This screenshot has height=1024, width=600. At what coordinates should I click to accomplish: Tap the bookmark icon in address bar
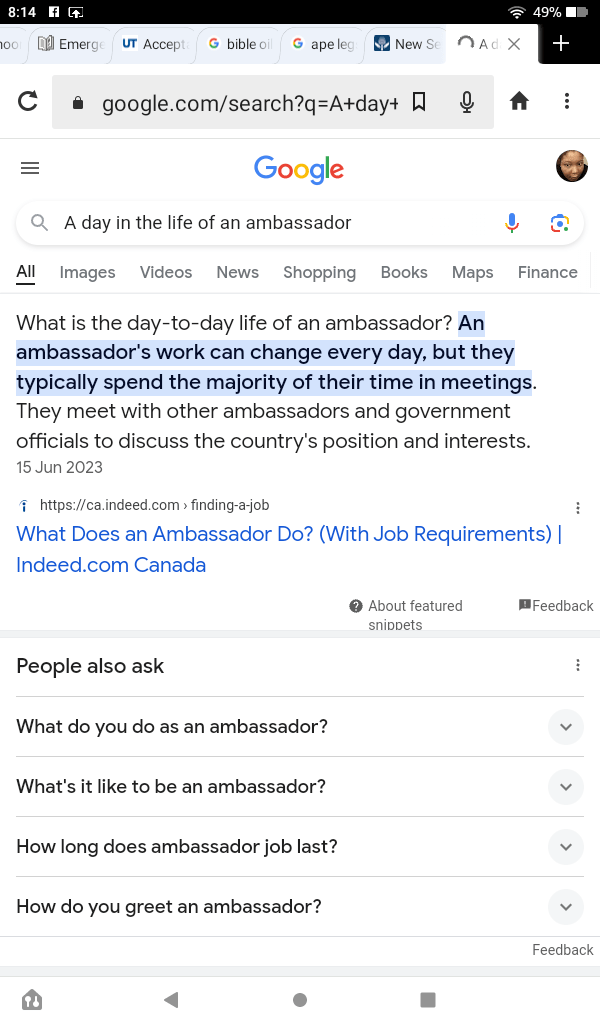point(420,102)
